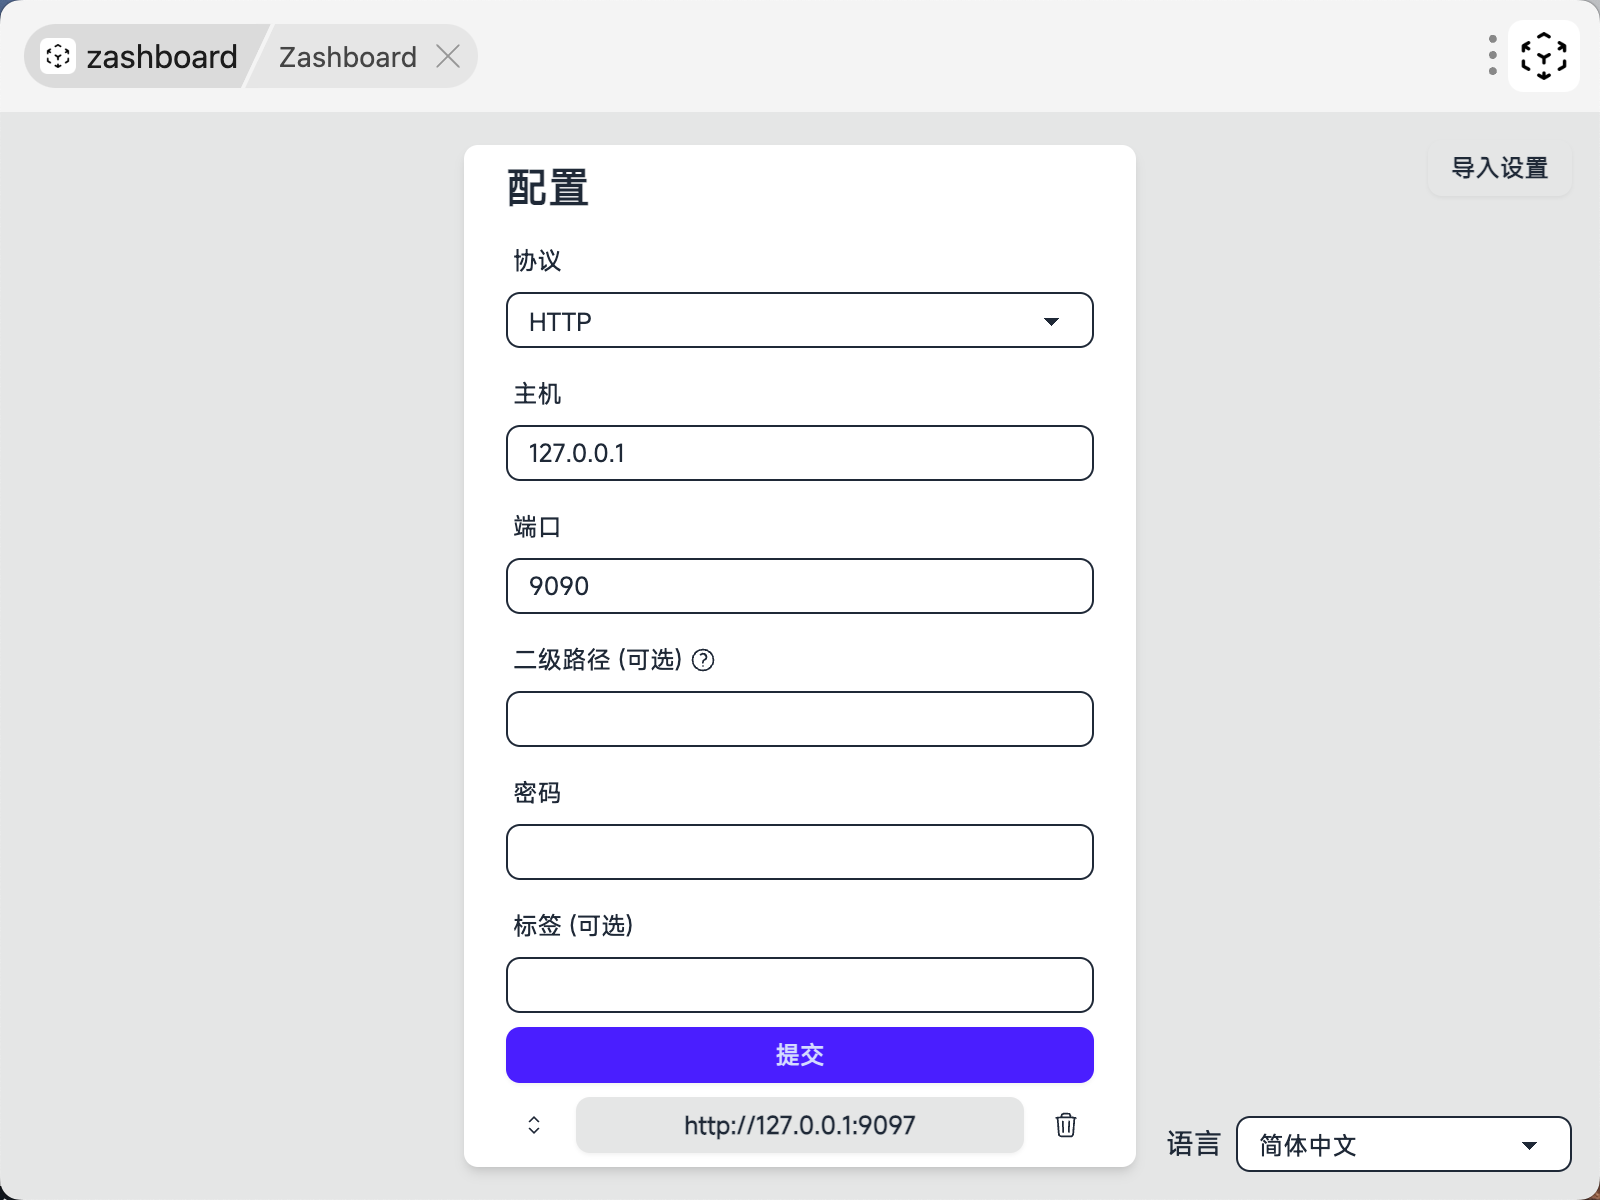Expand the 语言 language dropdown
The image size is (1600, 1200).
coord(1403,1144)
